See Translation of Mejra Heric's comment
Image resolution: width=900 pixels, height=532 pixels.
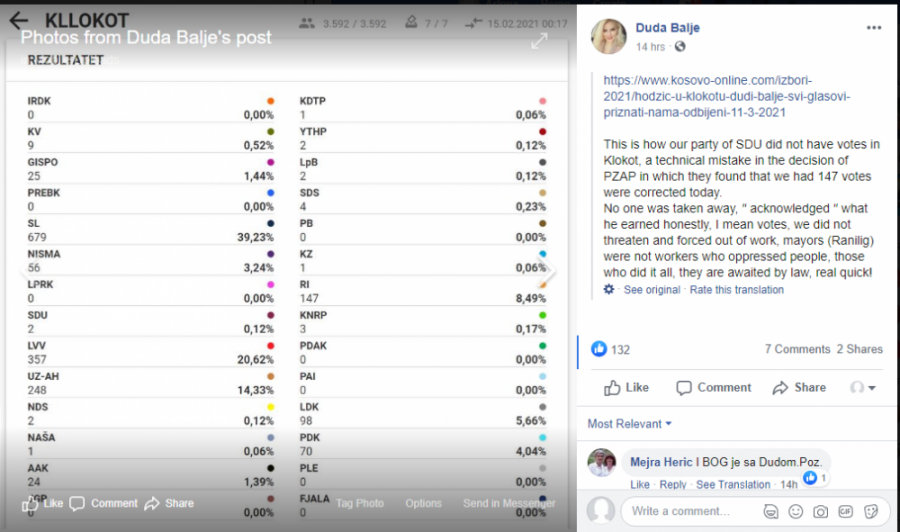(733, 484)
